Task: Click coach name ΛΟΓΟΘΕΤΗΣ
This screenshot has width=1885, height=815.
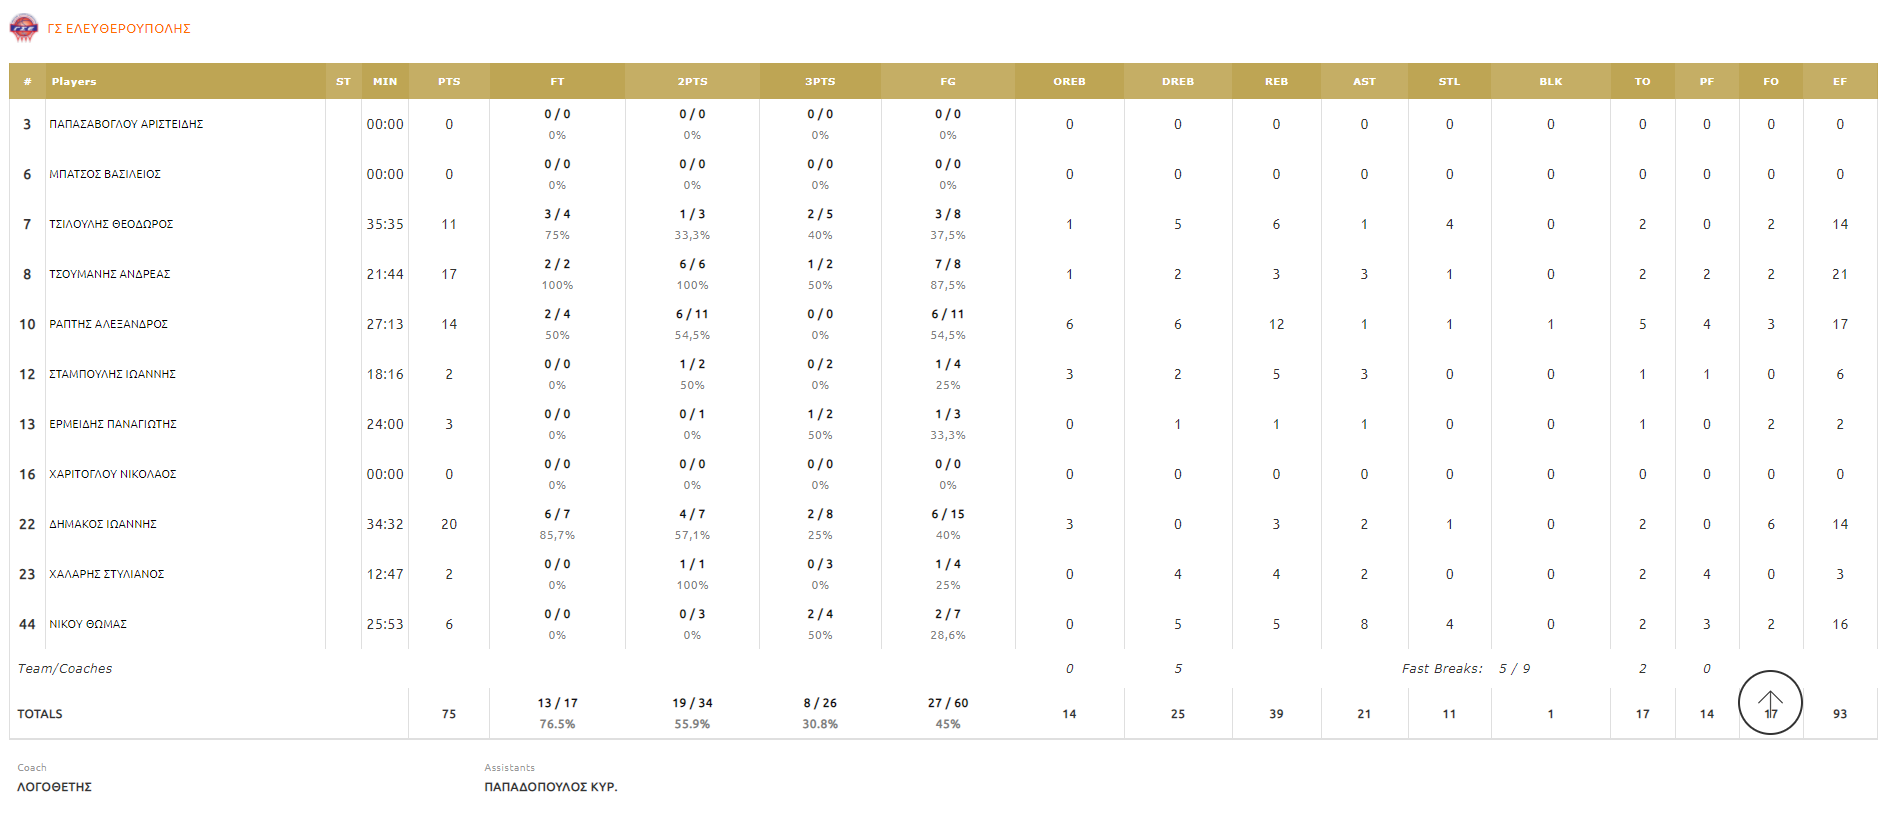Action: click(x=55, y=787)
